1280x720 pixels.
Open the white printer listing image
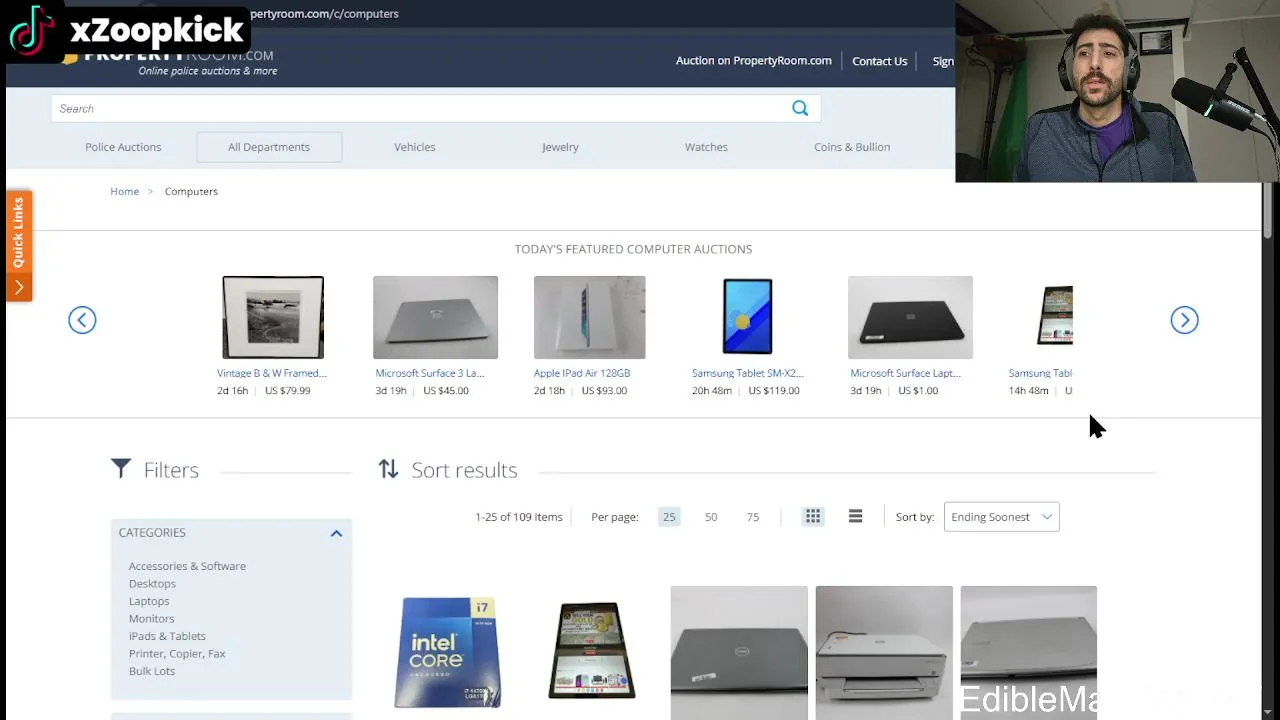pyautogui.click(x=884, y=652)
